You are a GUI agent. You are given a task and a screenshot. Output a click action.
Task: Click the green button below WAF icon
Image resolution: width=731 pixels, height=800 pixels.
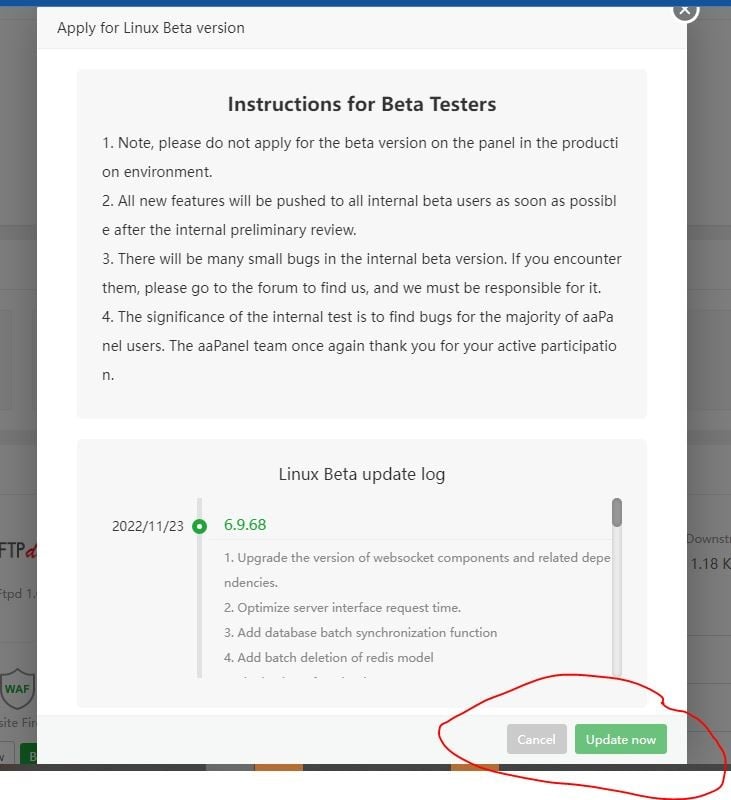[31, 756]
